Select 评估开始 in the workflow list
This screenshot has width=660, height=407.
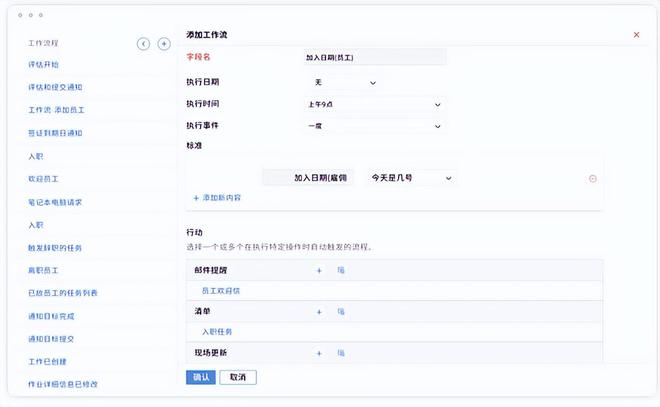tap(43, 64)
